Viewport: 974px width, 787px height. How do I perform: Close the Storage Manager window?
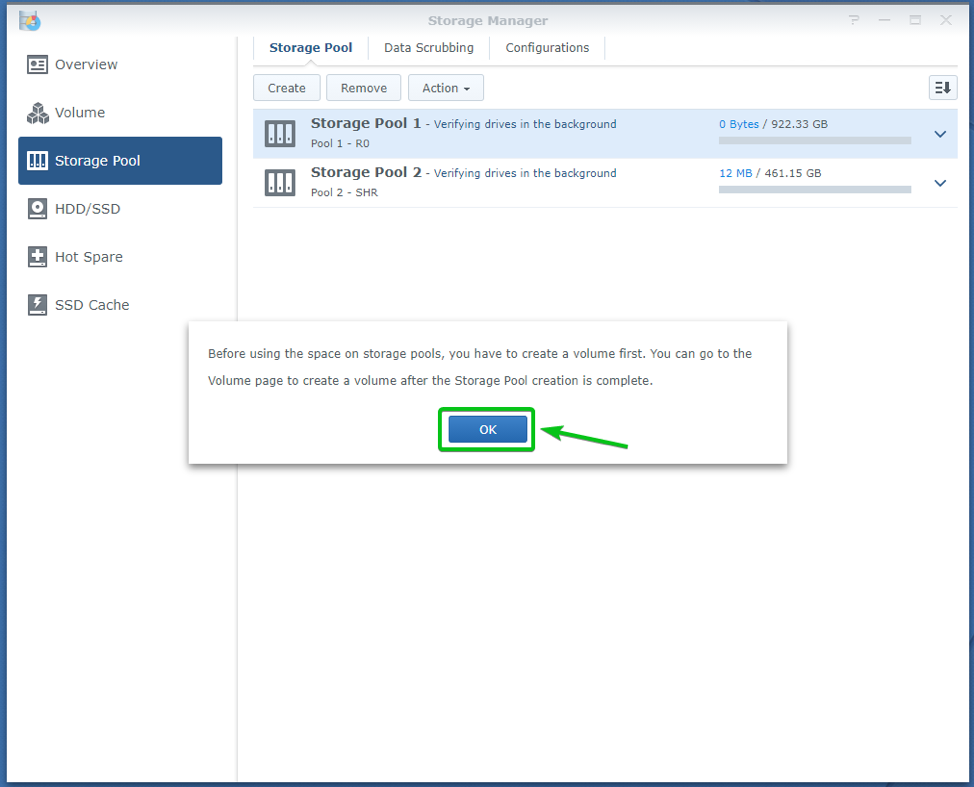[945, 20]
